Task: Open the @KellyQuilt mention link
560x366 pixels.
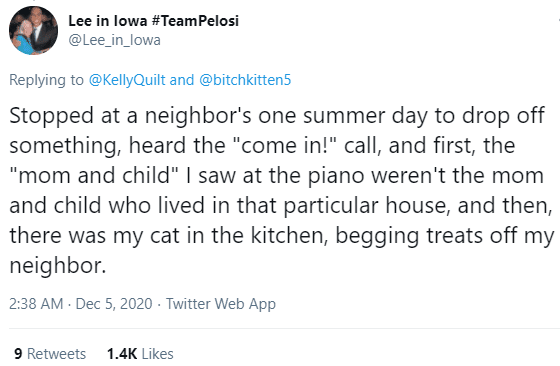Action: pos(127,80)
